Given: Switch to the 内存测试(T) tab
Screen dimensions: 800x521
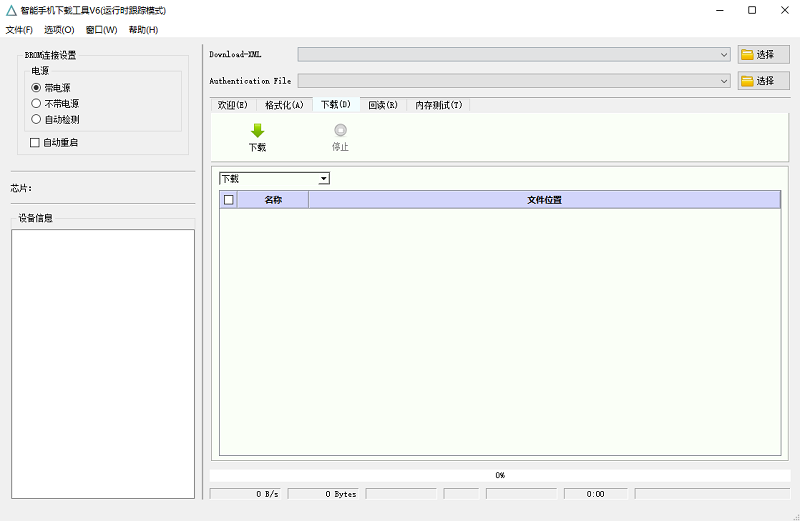Looking at the screenshot, I should click(x=439, y=105).
